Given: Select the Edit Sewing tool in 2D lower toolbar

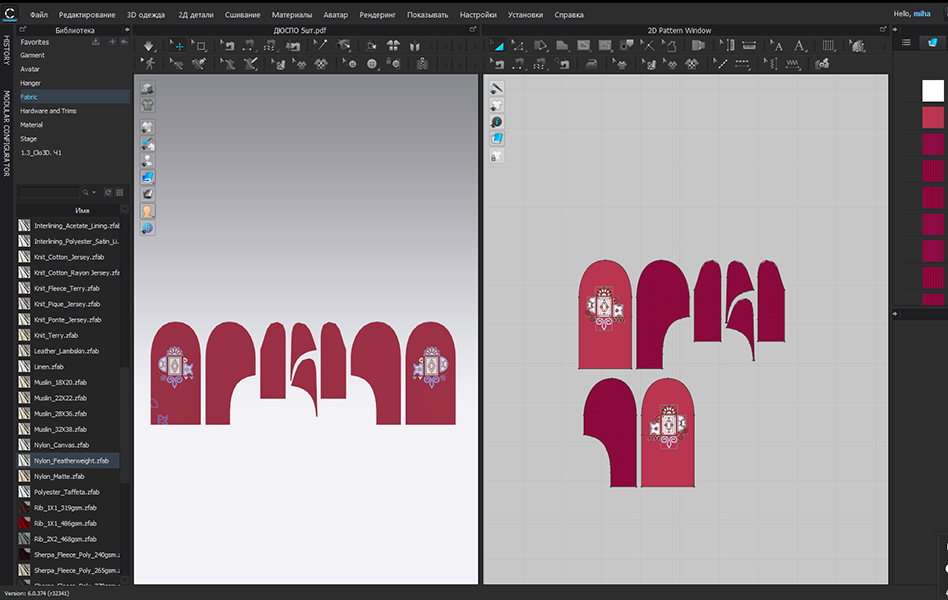Looking at the screenshot, I should click(x=497, y=64).
